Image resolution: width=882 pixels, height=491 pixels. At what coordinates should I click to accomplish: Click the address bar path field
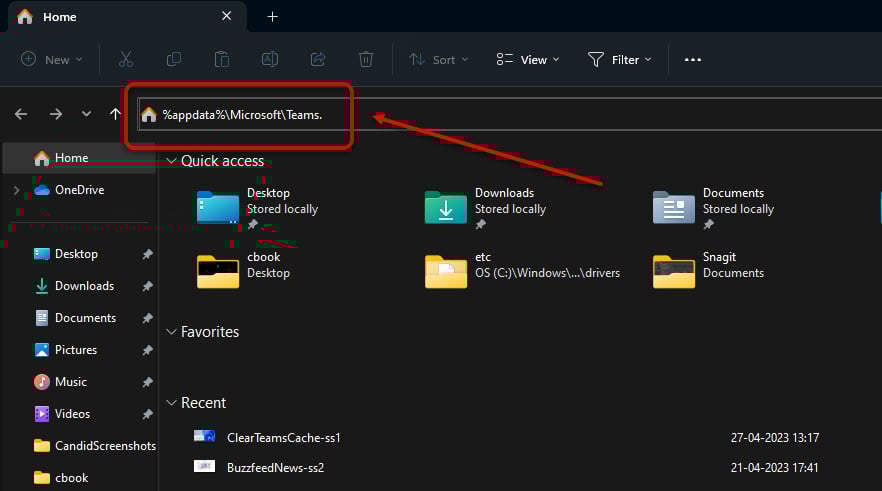click(x=509, y=115)
